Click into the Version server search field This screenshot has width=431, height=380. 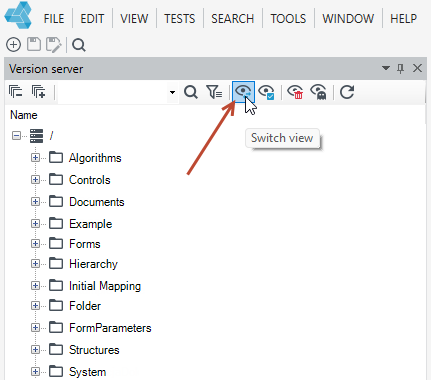(x=113, y=92)
